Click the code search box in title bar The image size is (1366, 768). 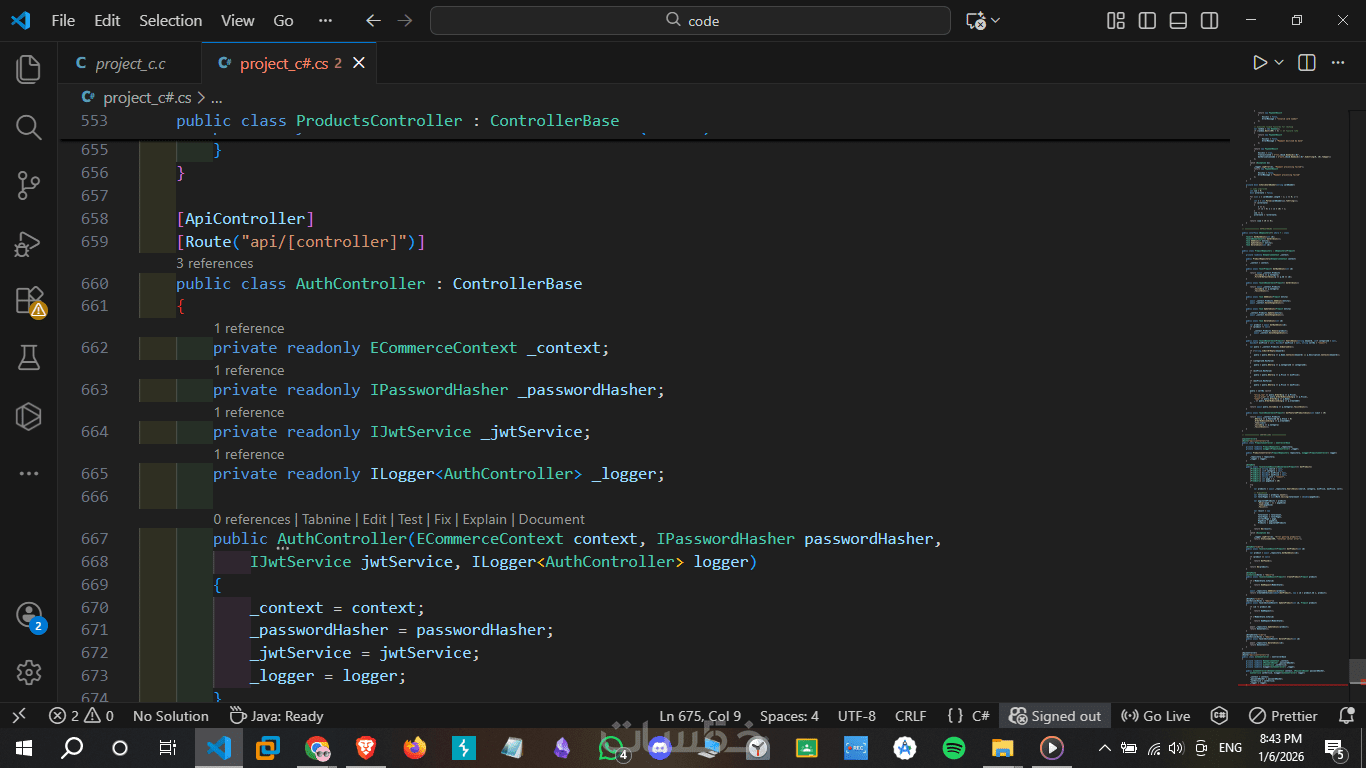pyautogui.click(x=690, y=21)
